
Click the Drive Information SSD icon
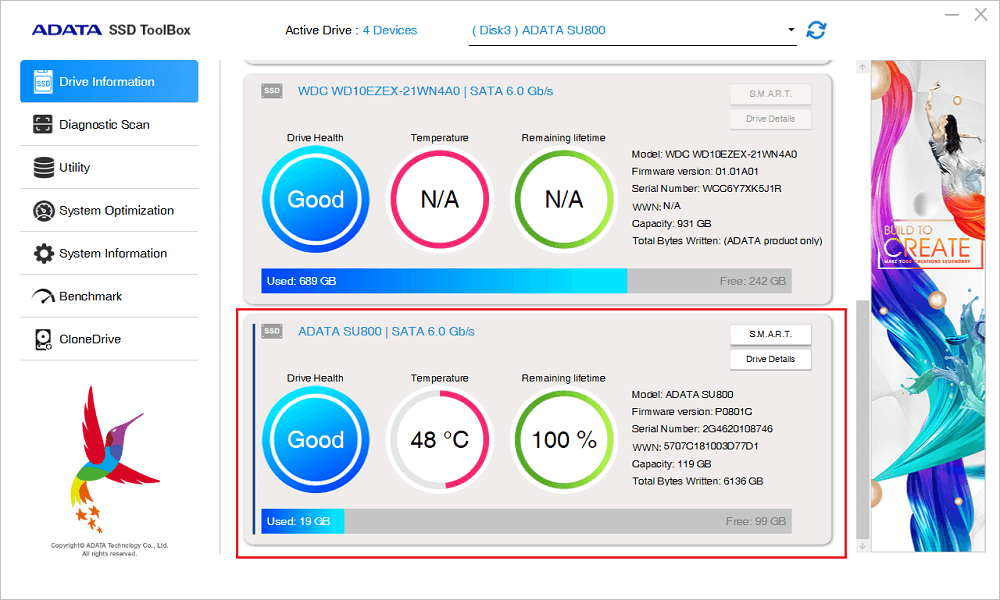(x=43, y=82)
